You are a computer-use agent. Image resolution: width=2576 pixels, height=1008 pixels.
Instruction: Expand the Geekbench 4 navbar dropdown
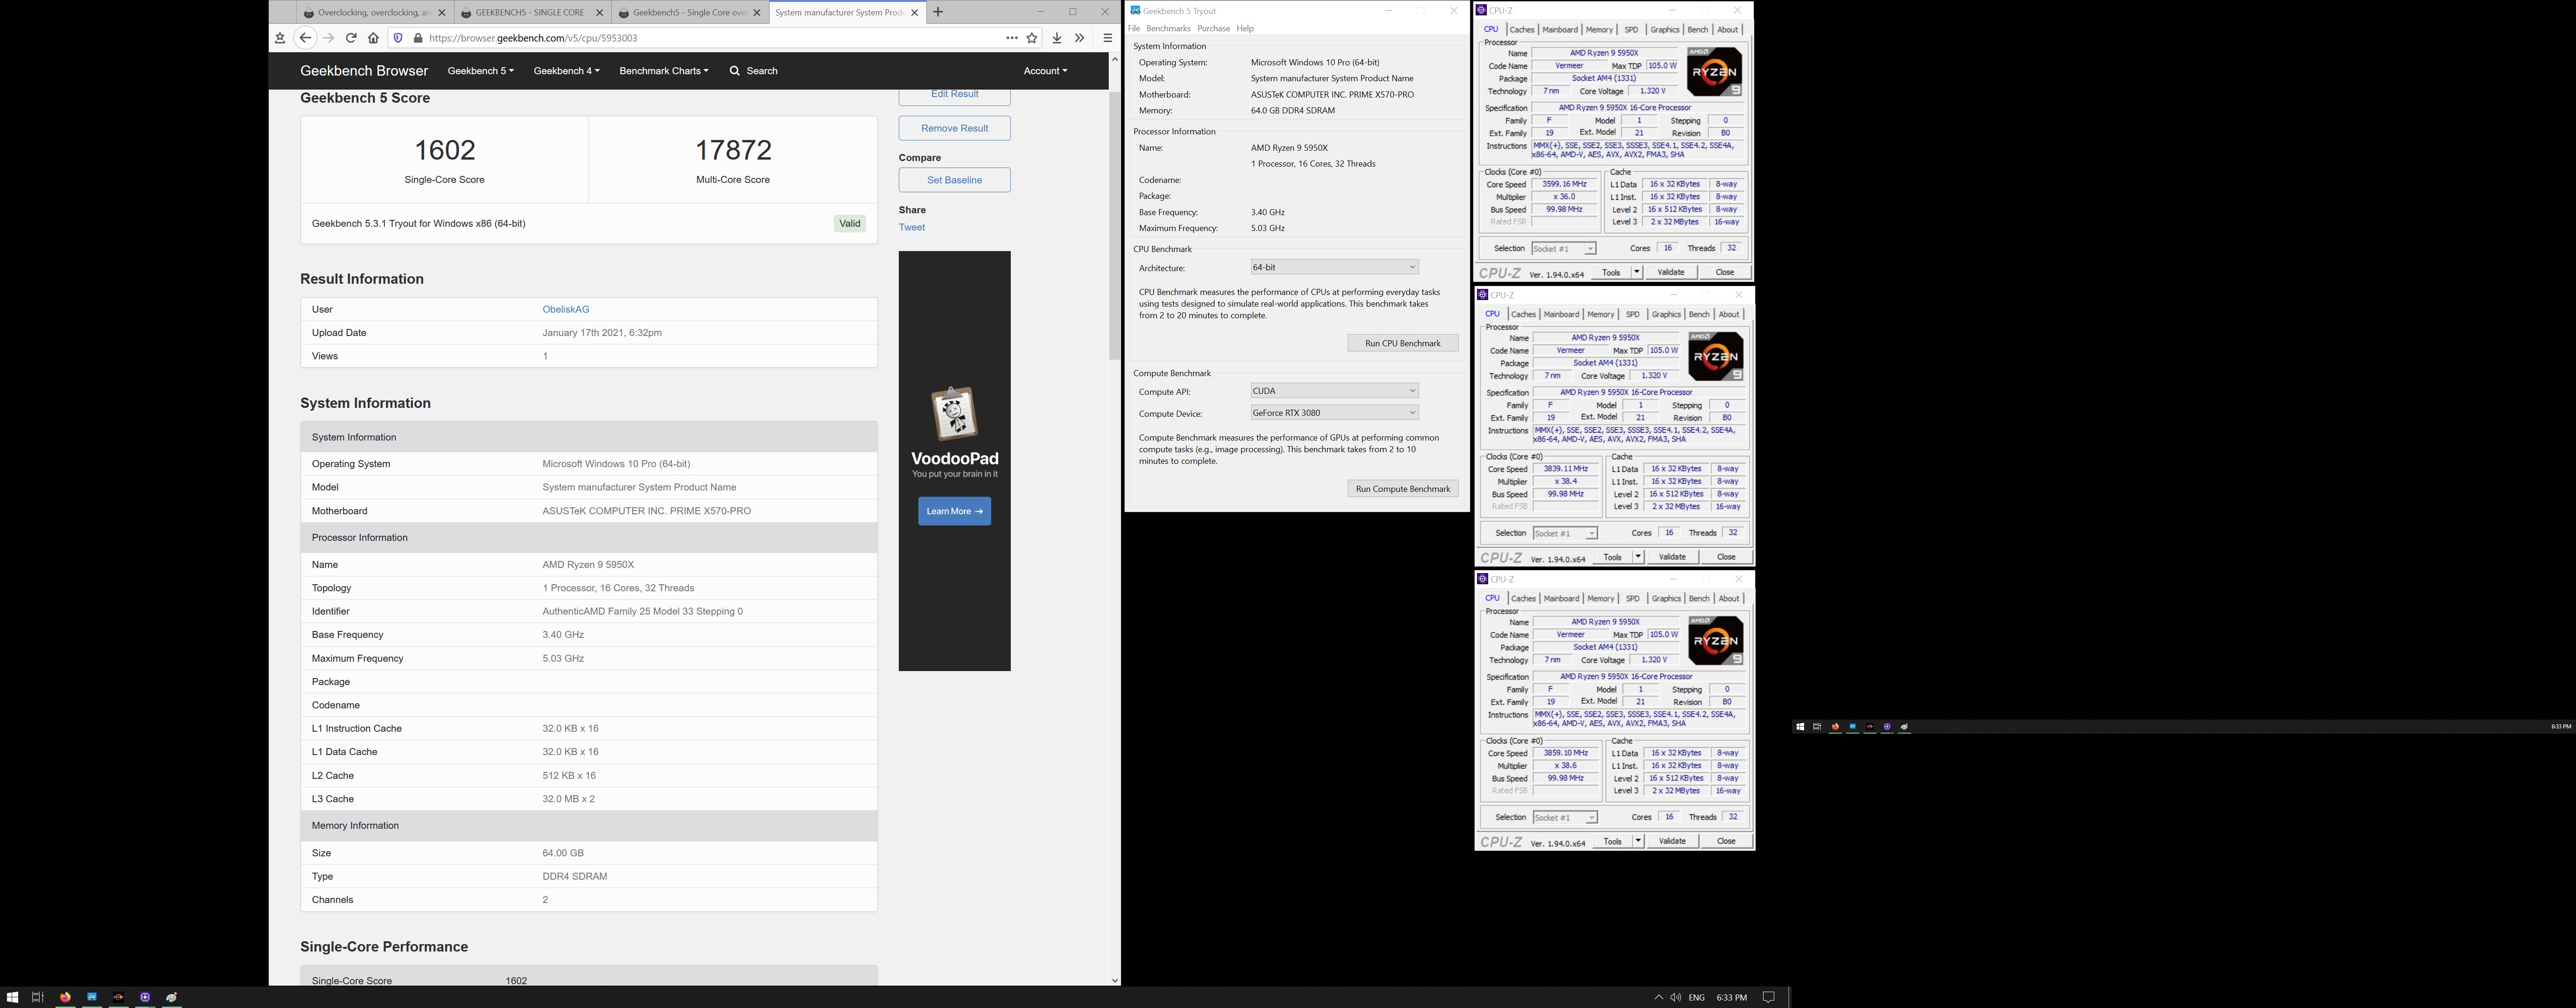pos(566,71)
